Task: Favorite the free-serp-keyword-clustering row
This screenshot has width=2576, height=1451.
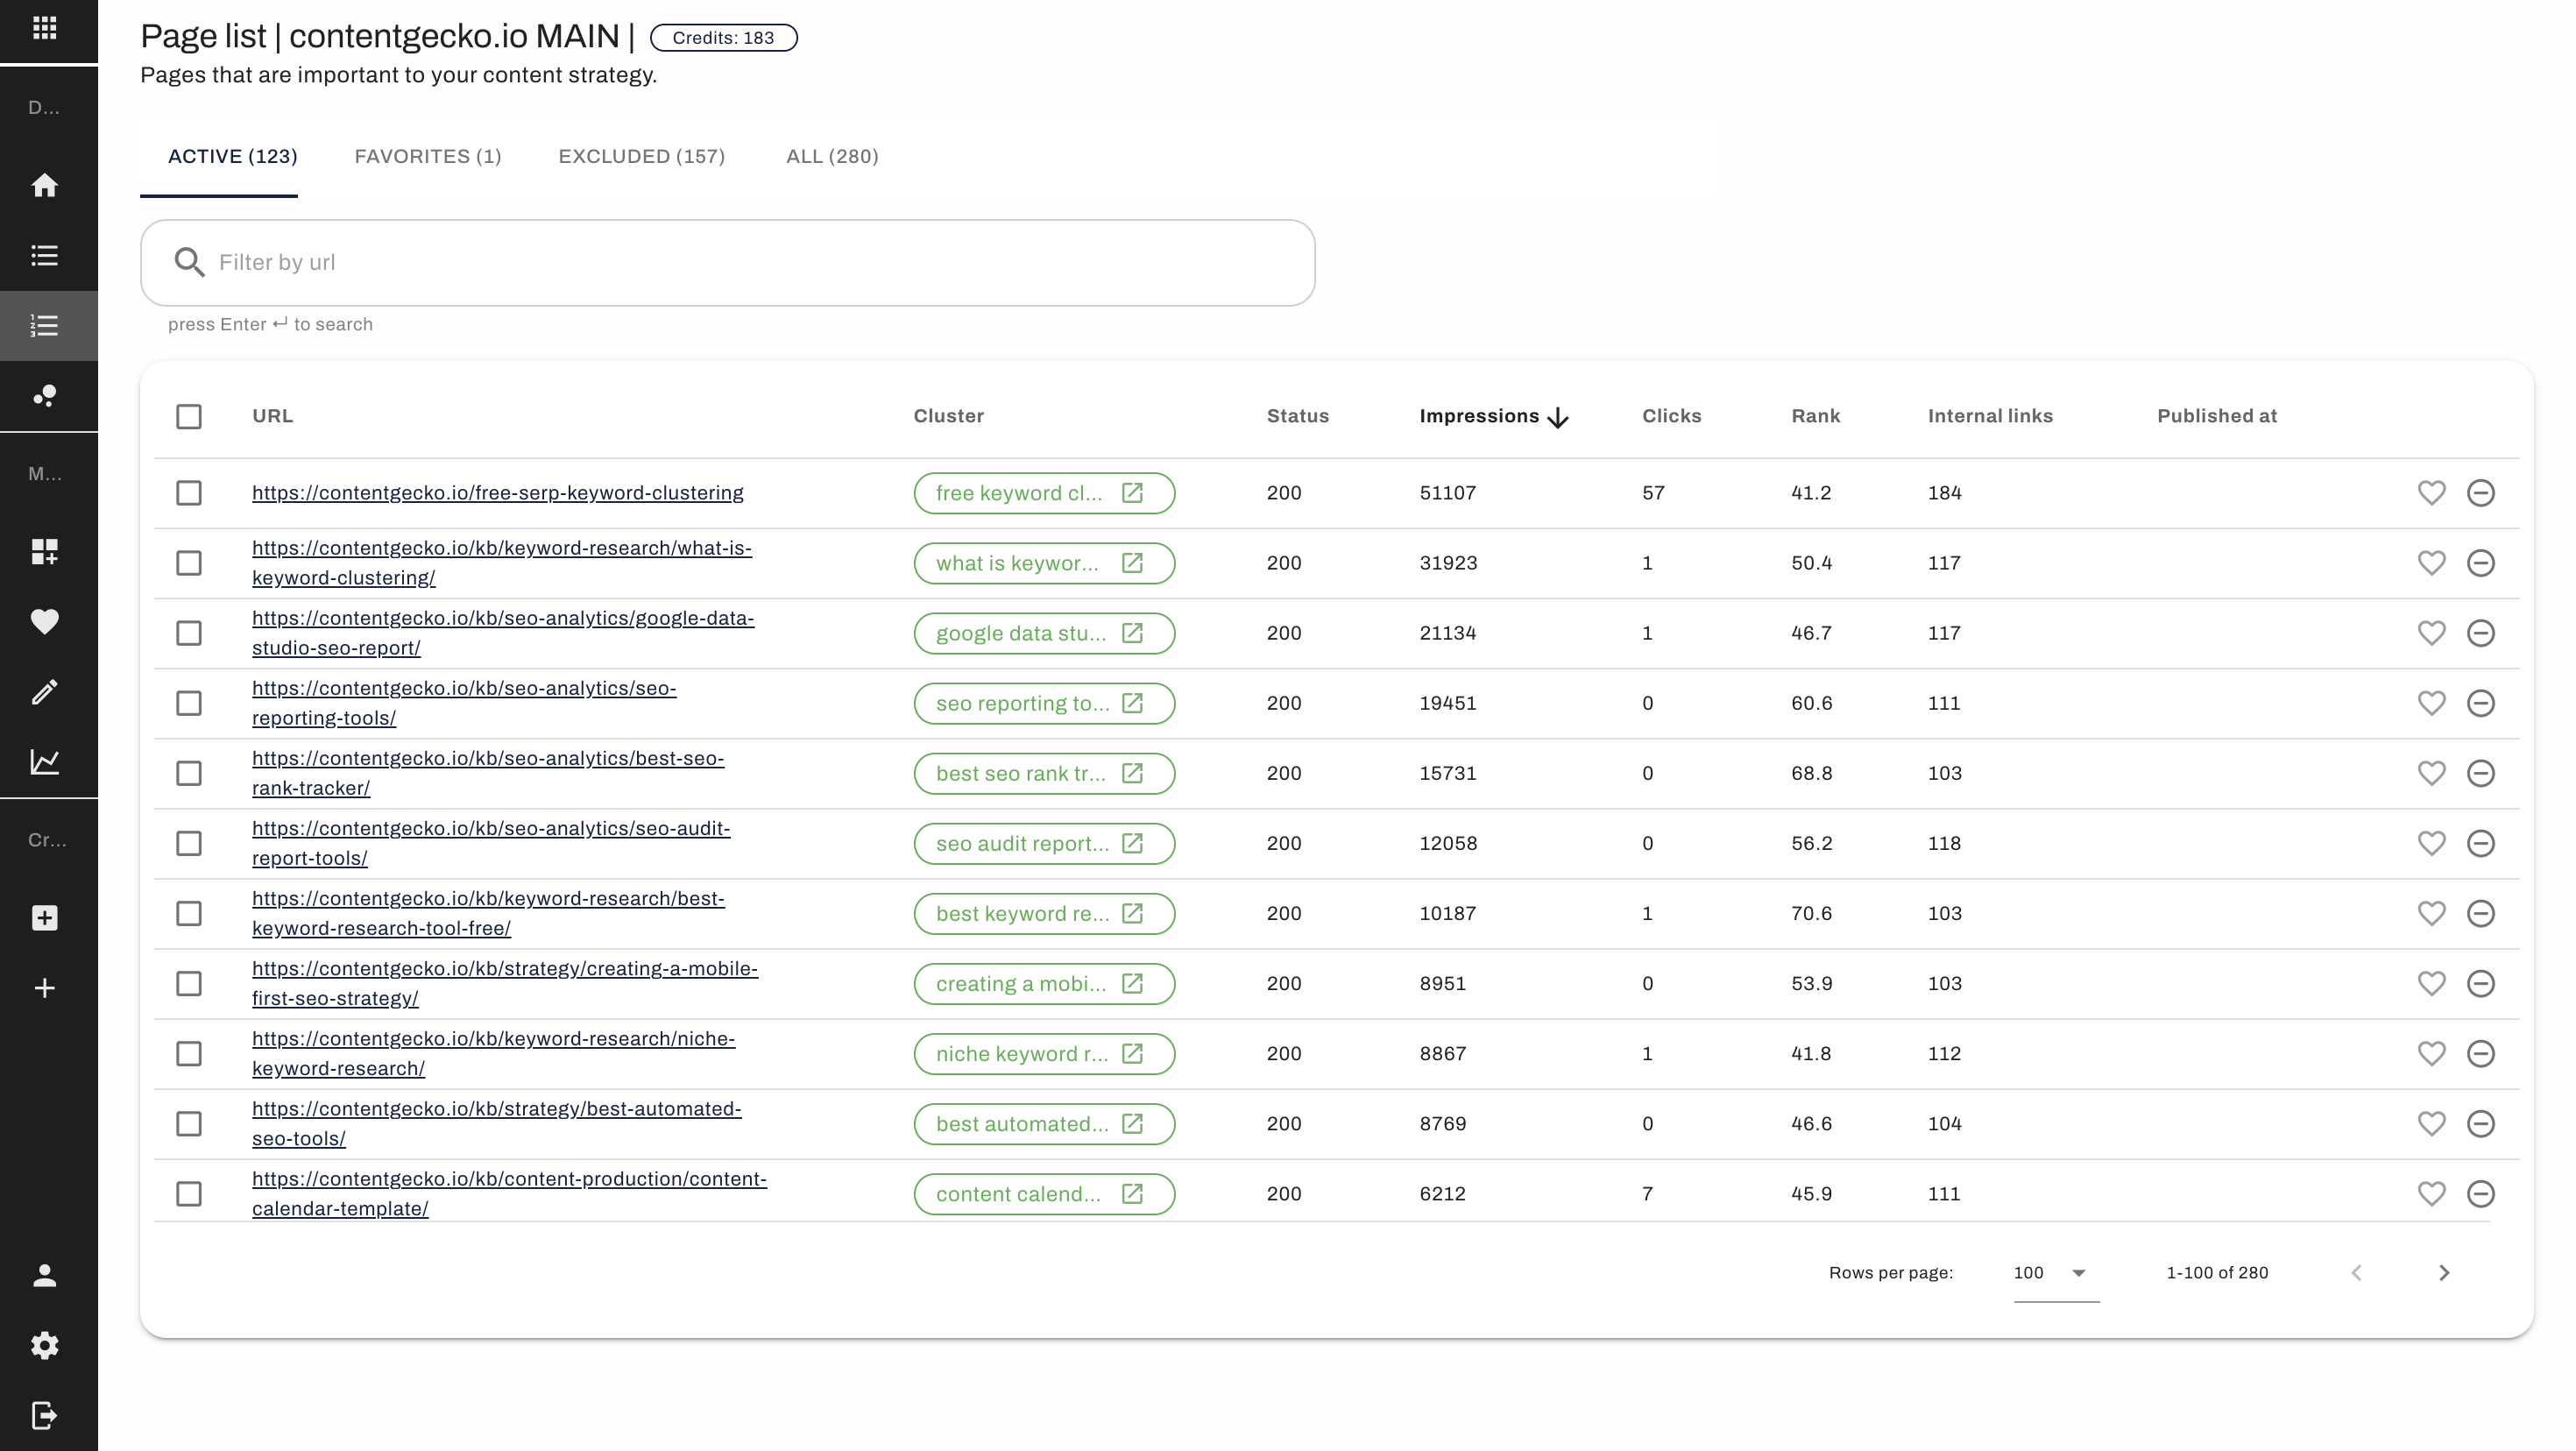Action: click(x=2431, y=493)
